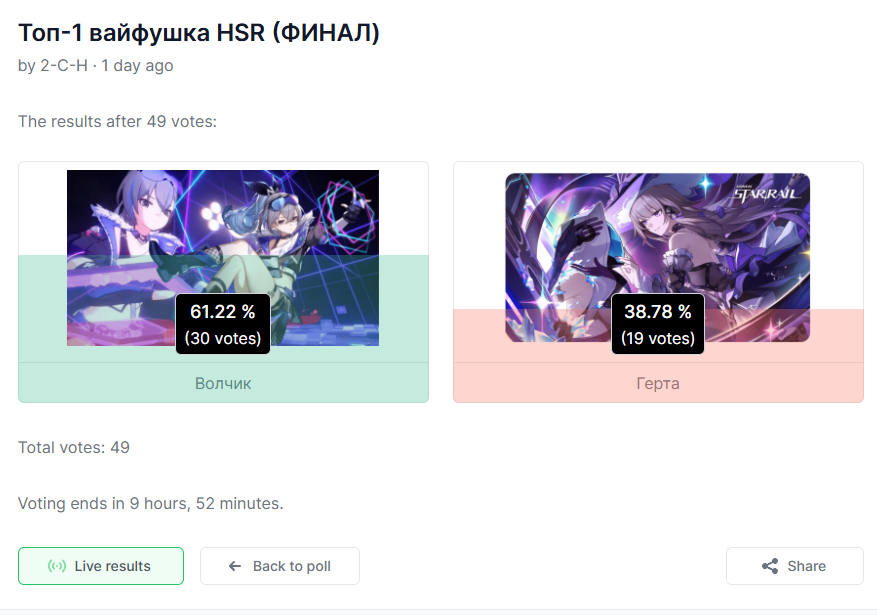Go back to the poll
This screenshot has width=877, height=615.
(x=280, y=566)
